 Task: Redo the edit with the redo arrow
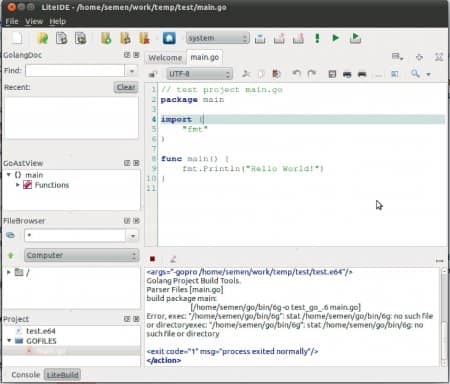click(x=311, y=73)
